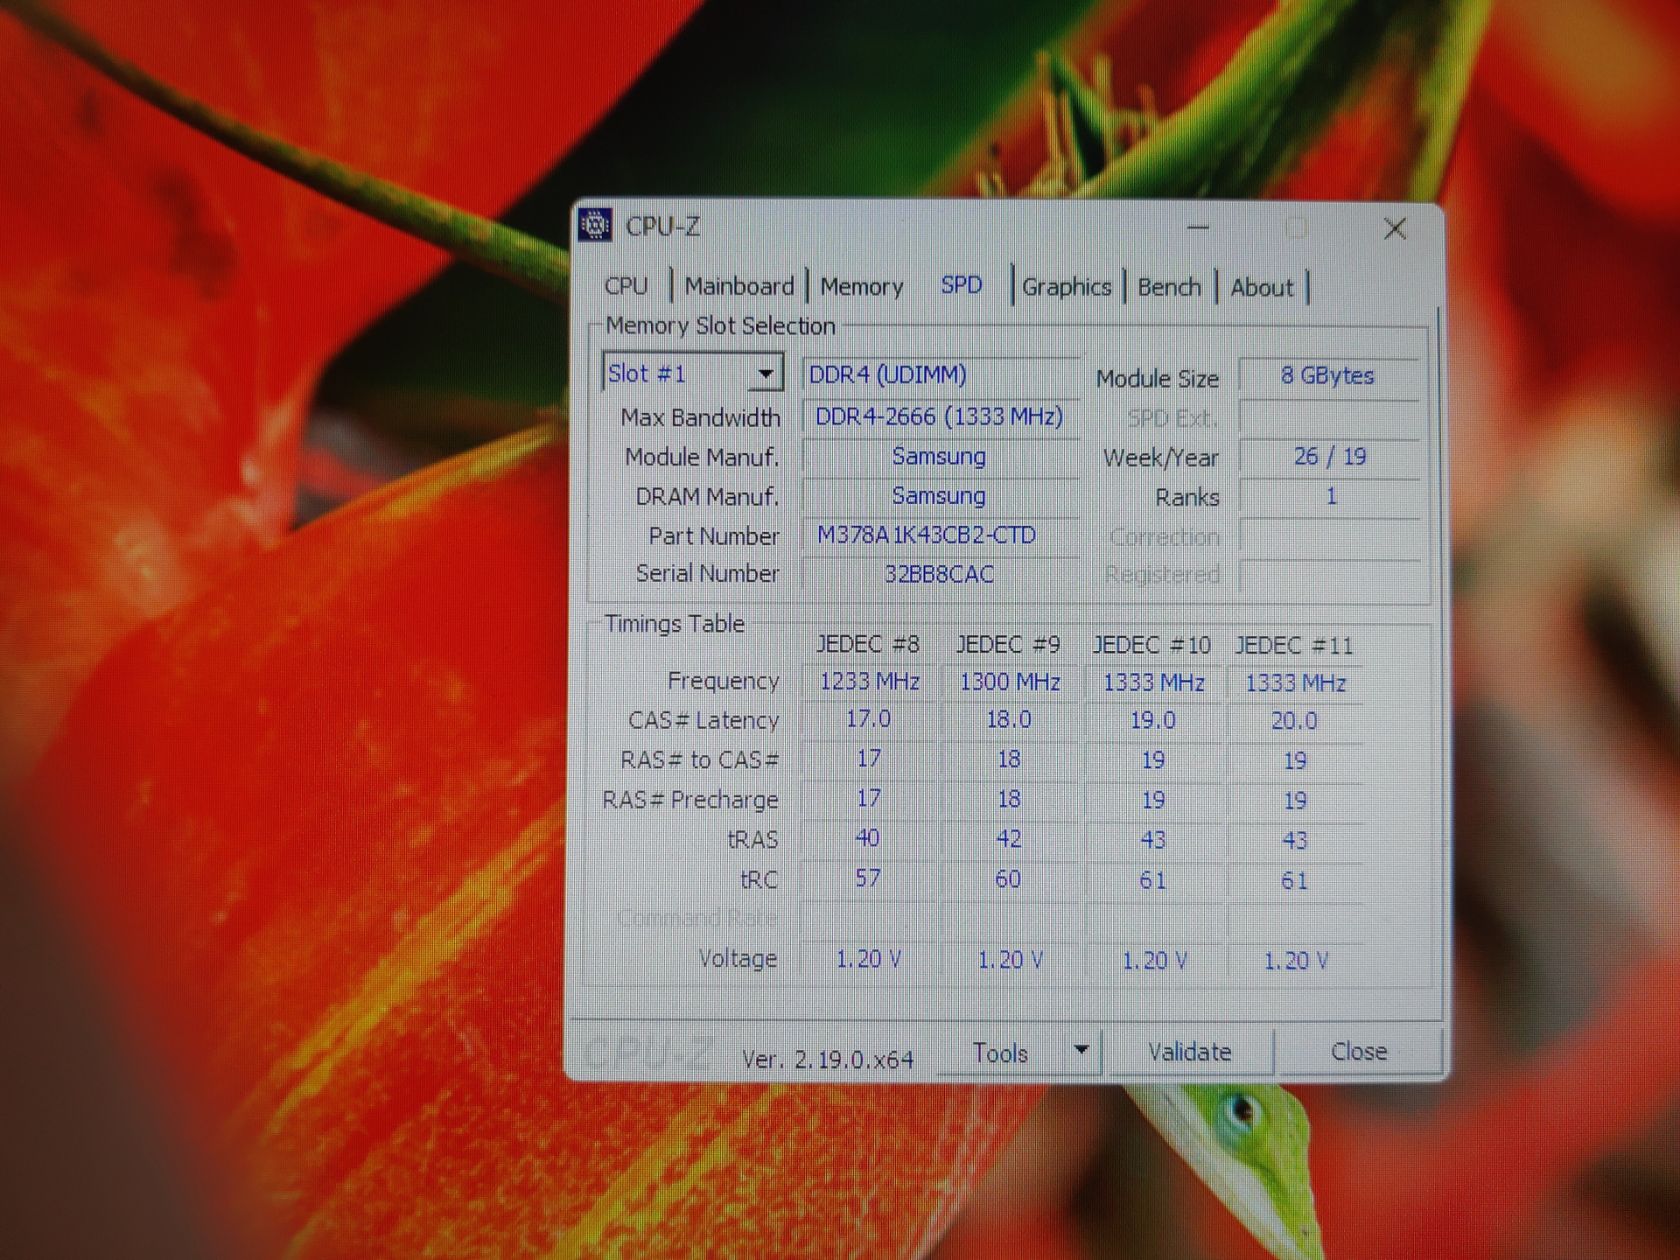Show the About tab

click(1262, 288)
